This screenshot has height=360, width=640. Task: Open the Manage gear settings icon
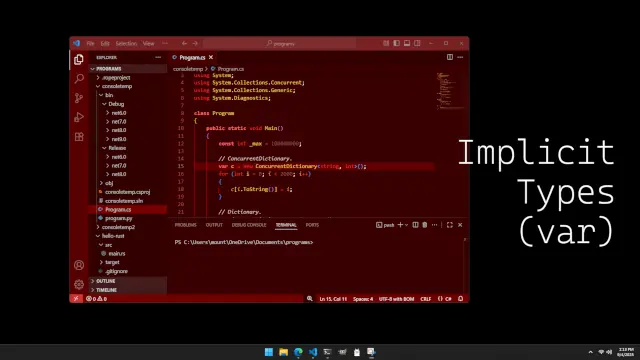[x=79, y=284]
